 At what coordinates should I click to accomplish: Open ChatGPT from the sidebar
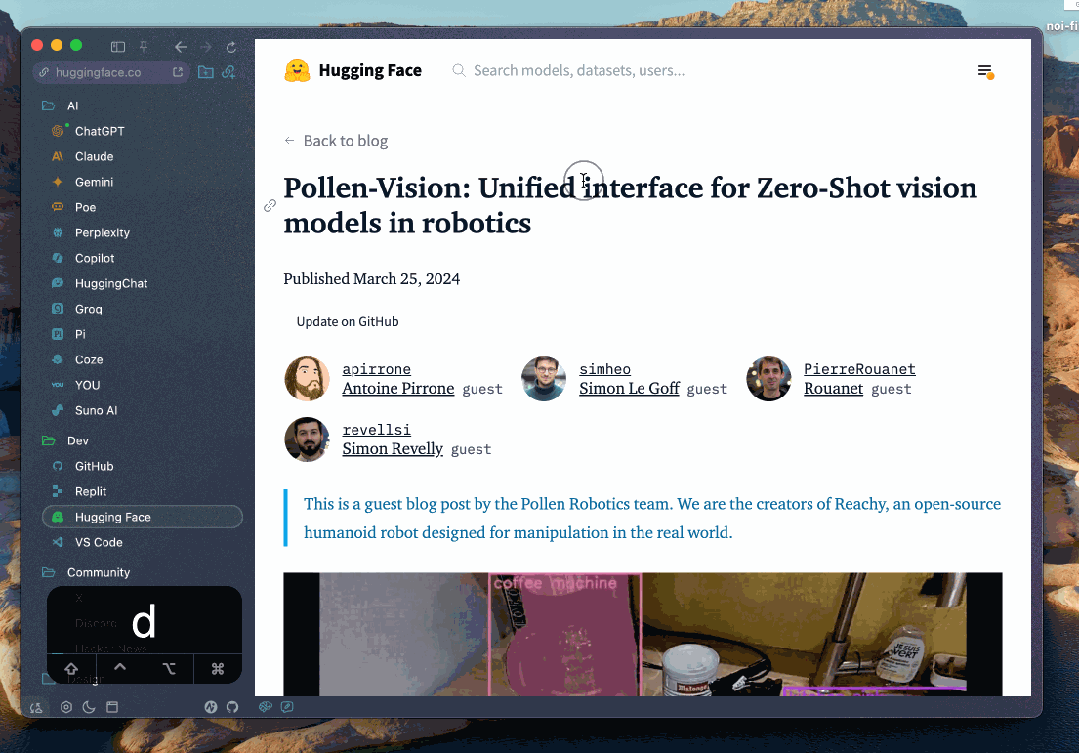(100, 131)
